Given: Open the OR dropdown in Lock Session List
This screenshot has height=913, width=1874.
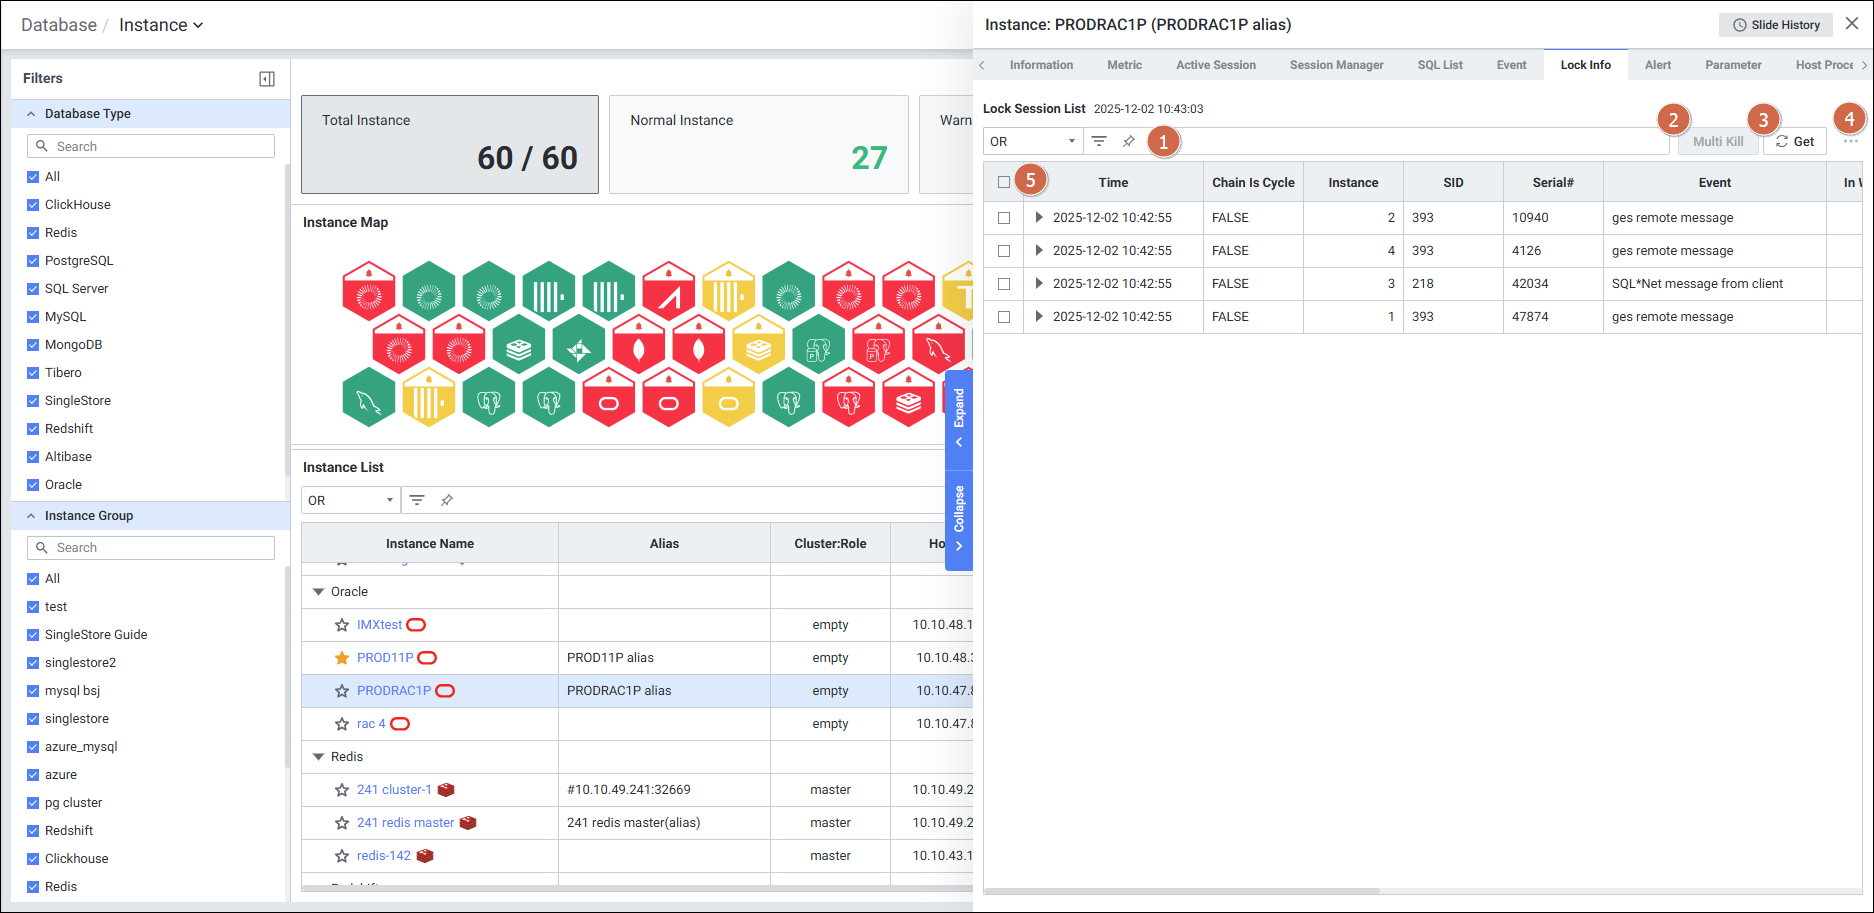Looking at the screenshot, I should point(1032,142).
